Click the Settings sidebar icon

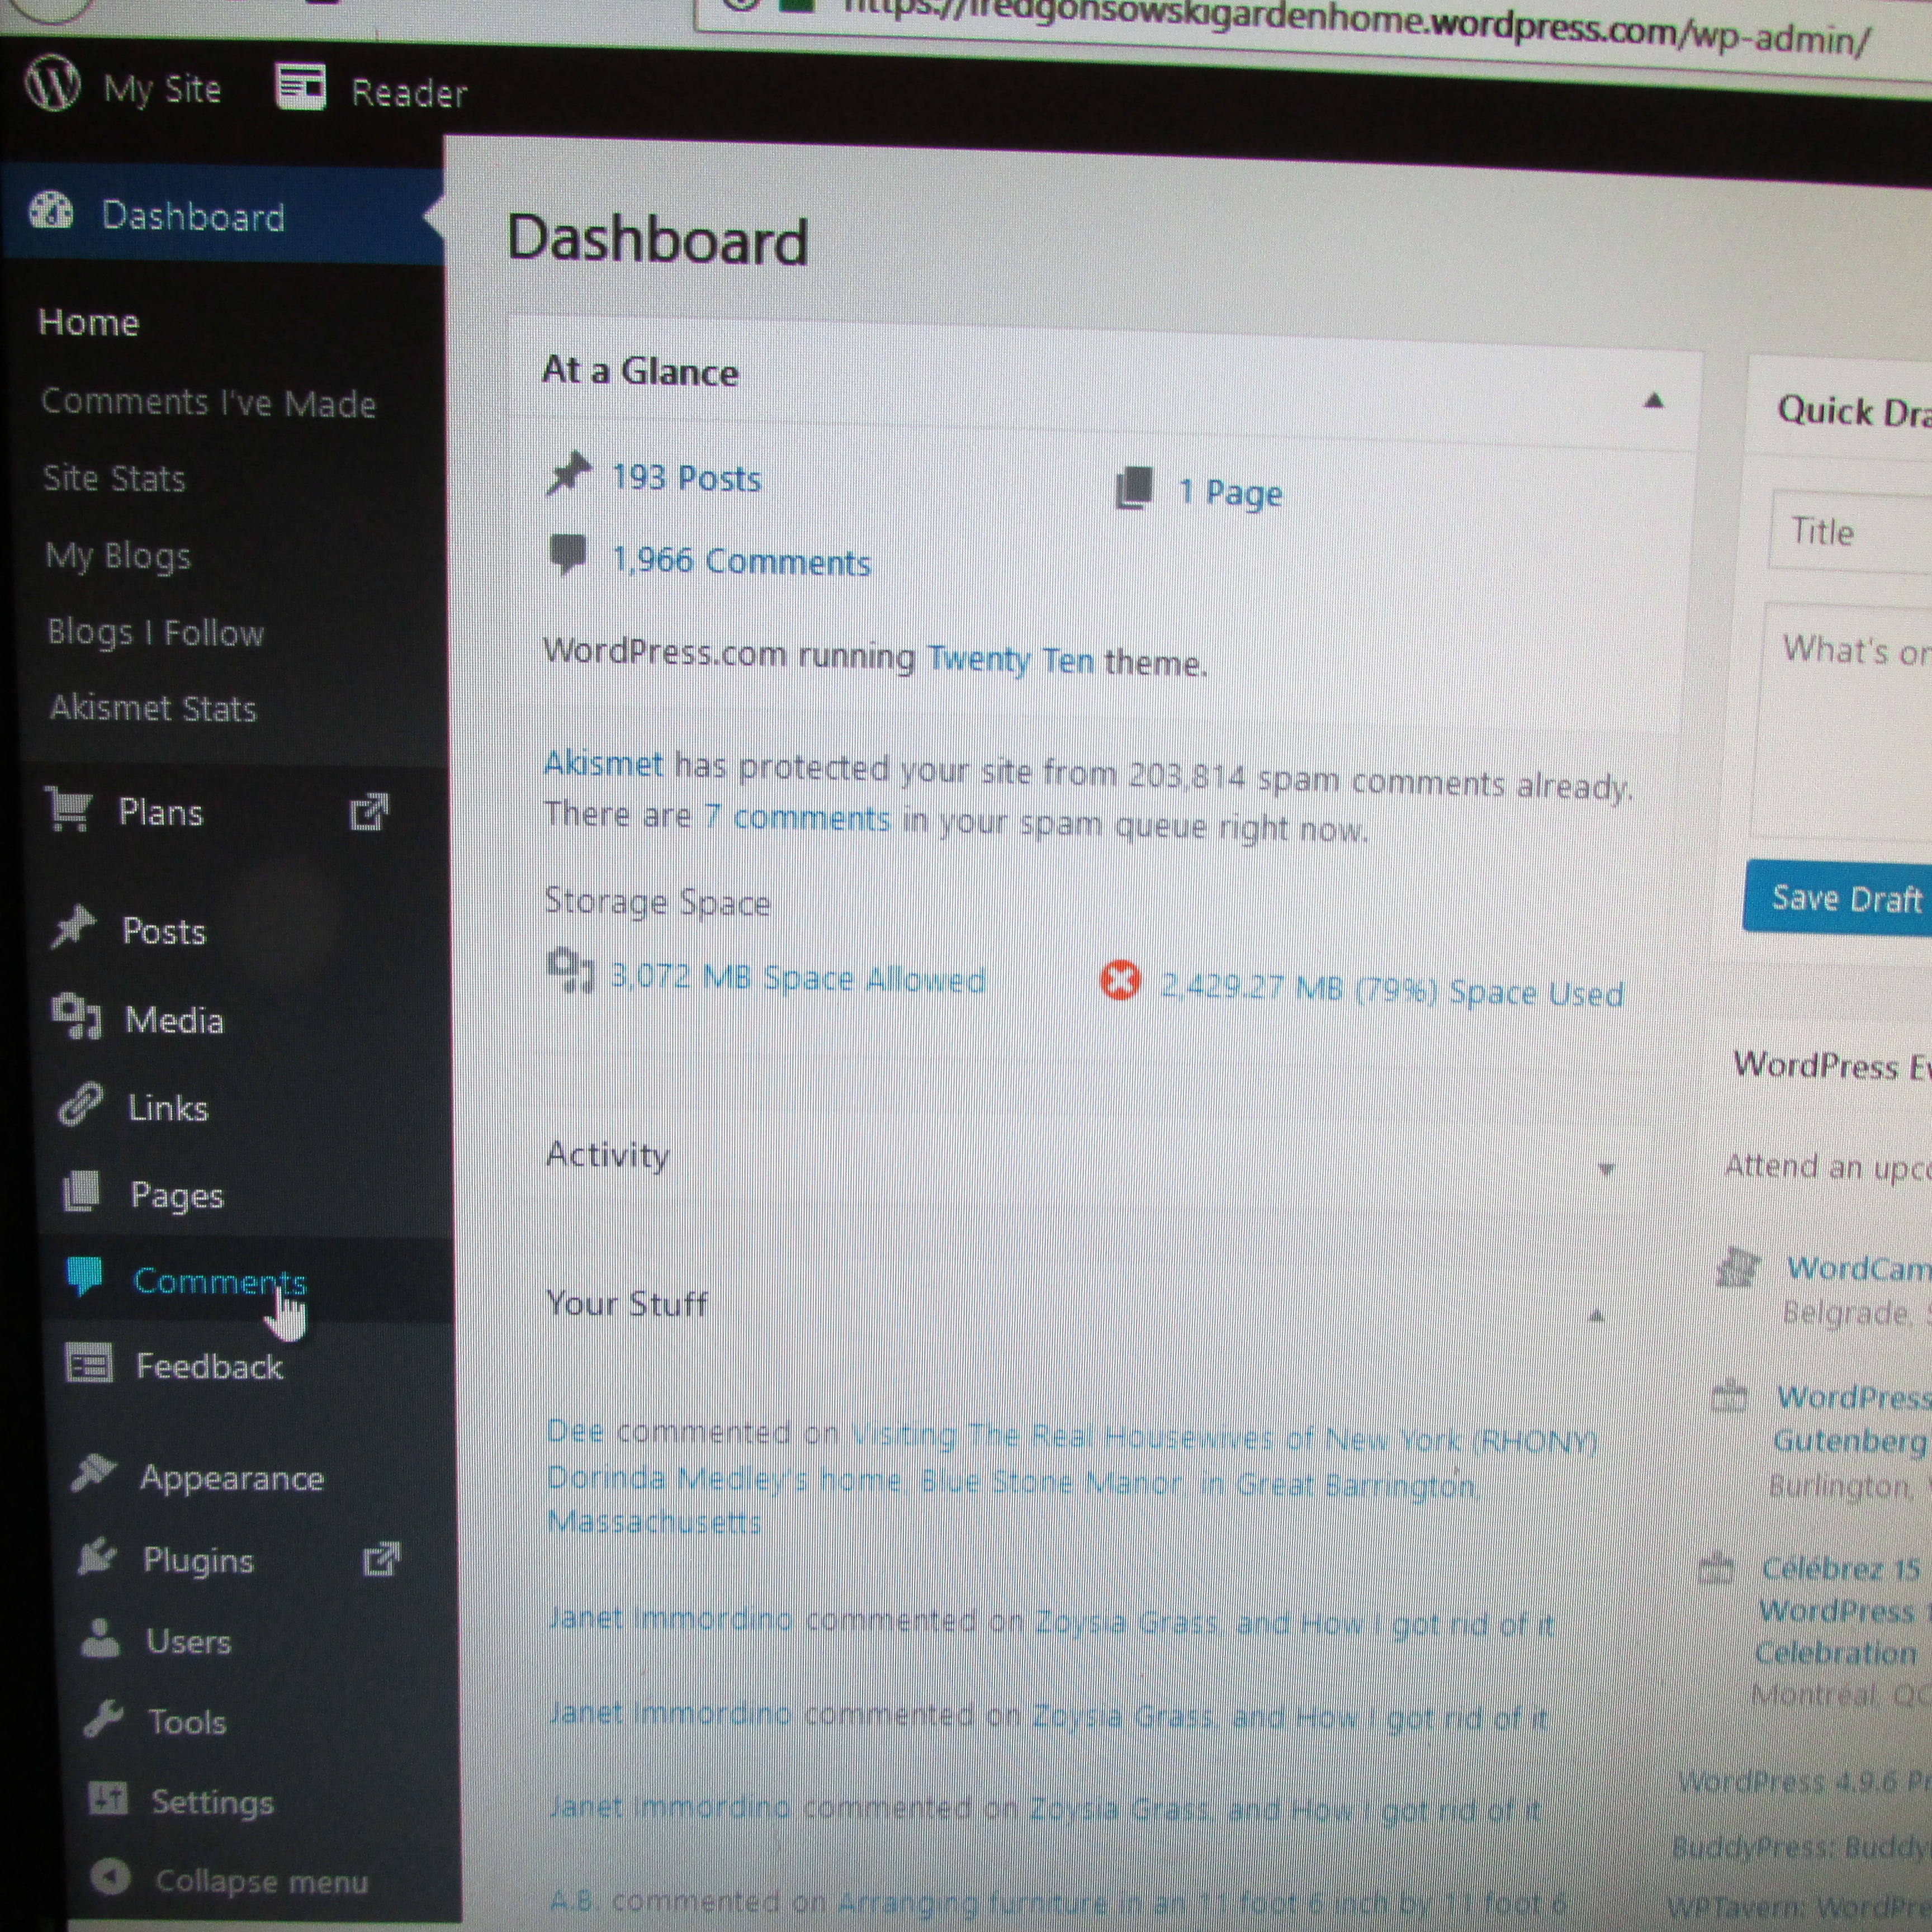coord(108,1798)
